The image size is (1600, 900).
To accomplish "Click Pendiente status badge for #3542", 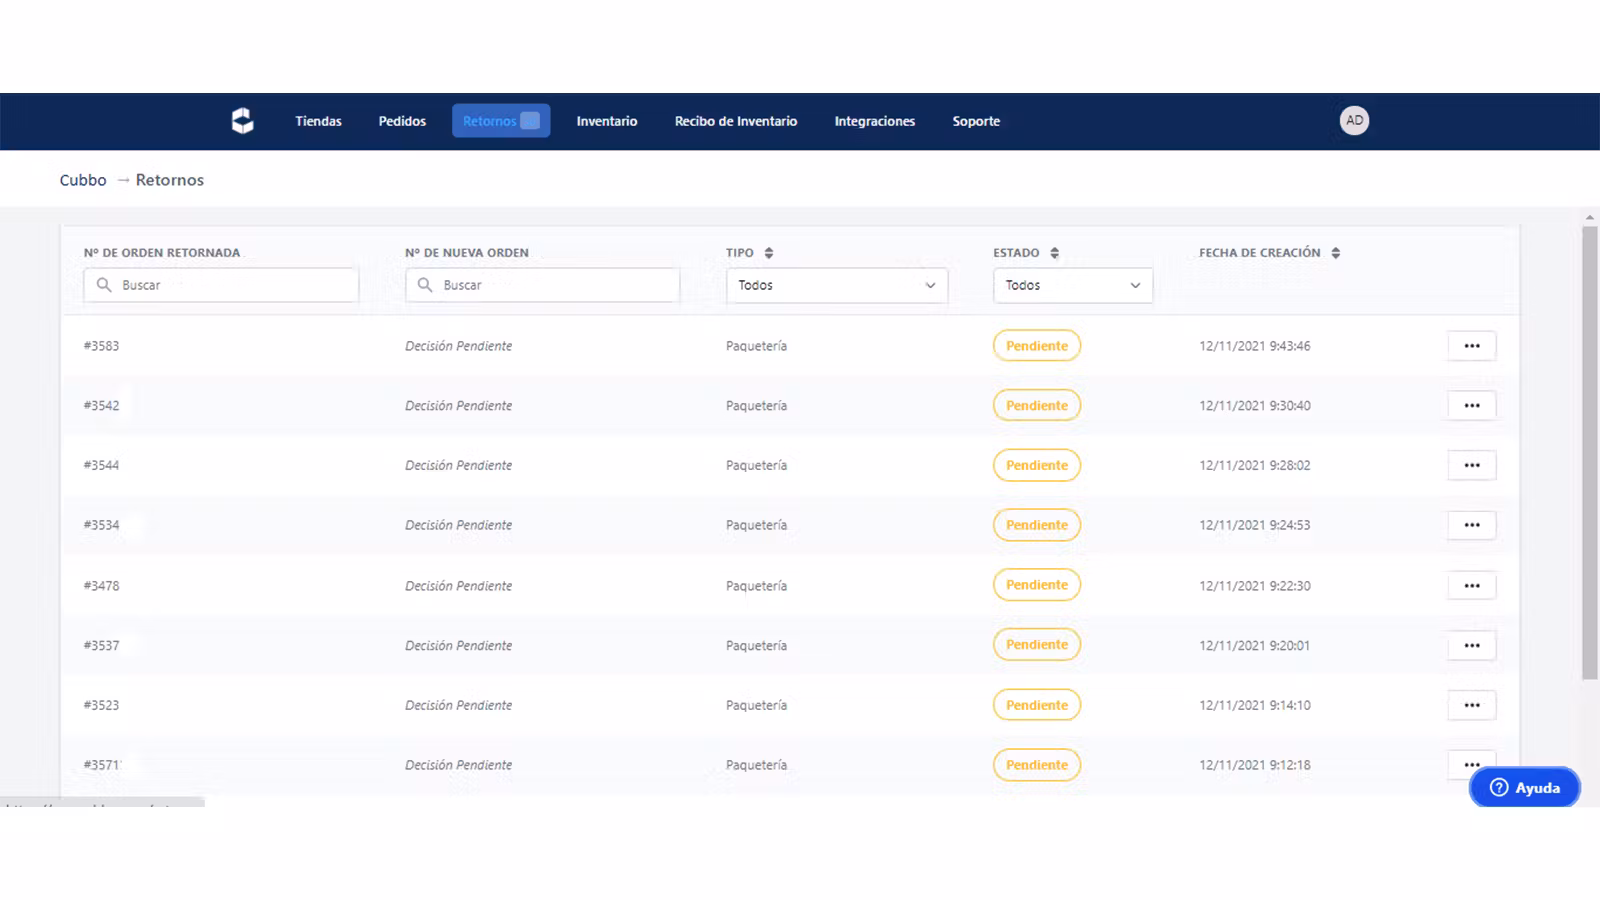I will tap(1037, 405).
